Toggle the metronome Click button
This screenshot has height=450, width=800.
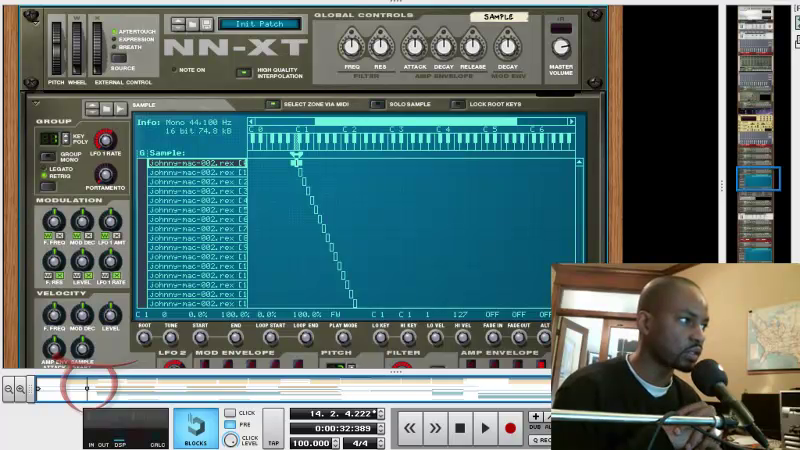point(230,412)
